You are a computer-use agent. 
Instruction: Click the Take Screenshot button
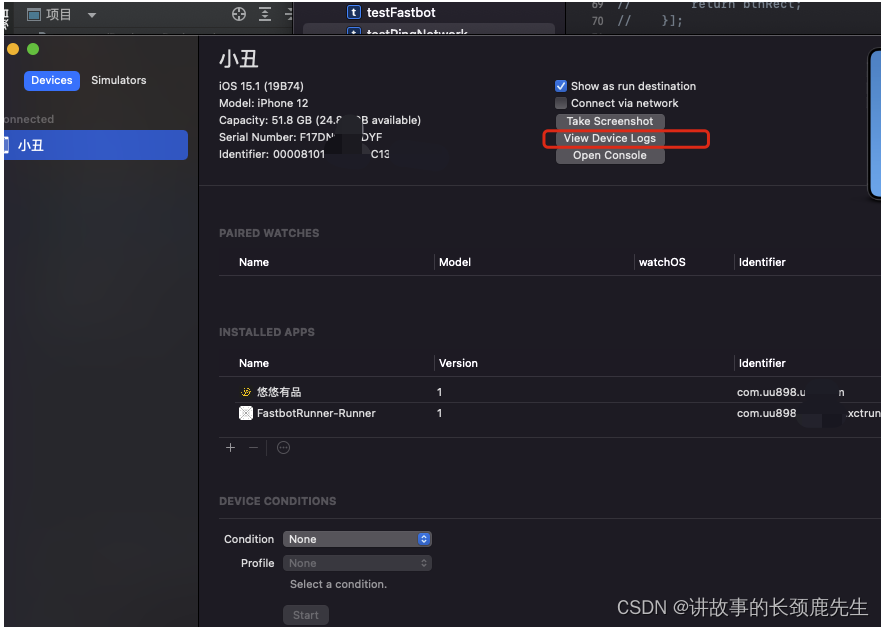[x=610, y=121]
